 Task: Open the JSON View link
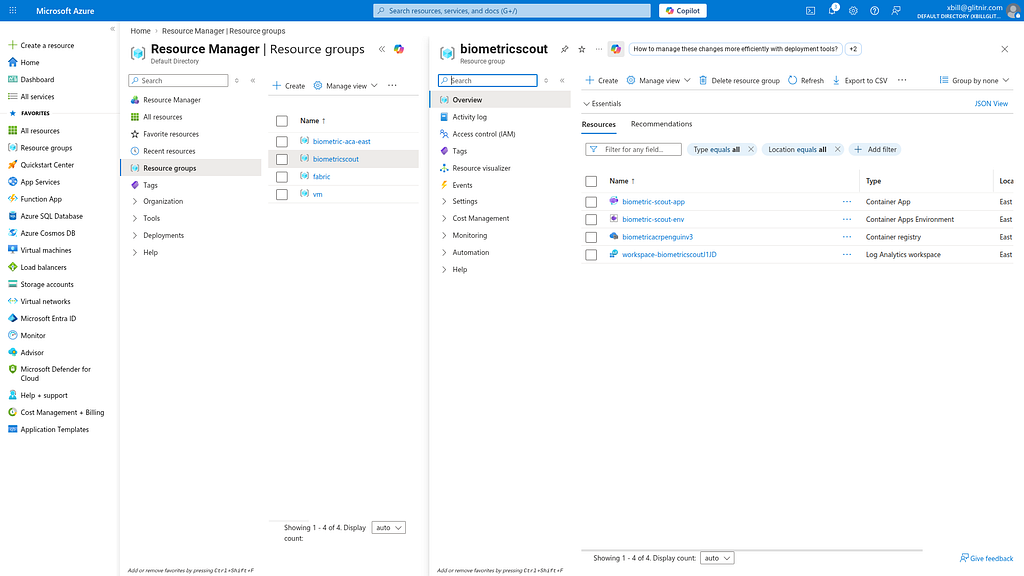click(991, 104)
